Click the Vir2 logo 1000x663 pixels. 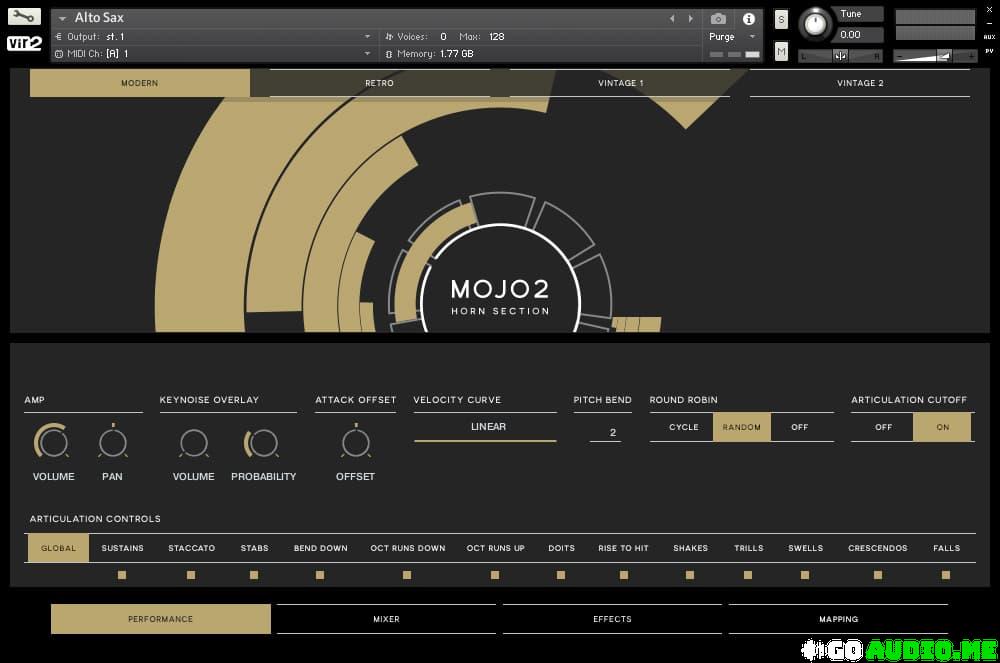pos(24,43)
